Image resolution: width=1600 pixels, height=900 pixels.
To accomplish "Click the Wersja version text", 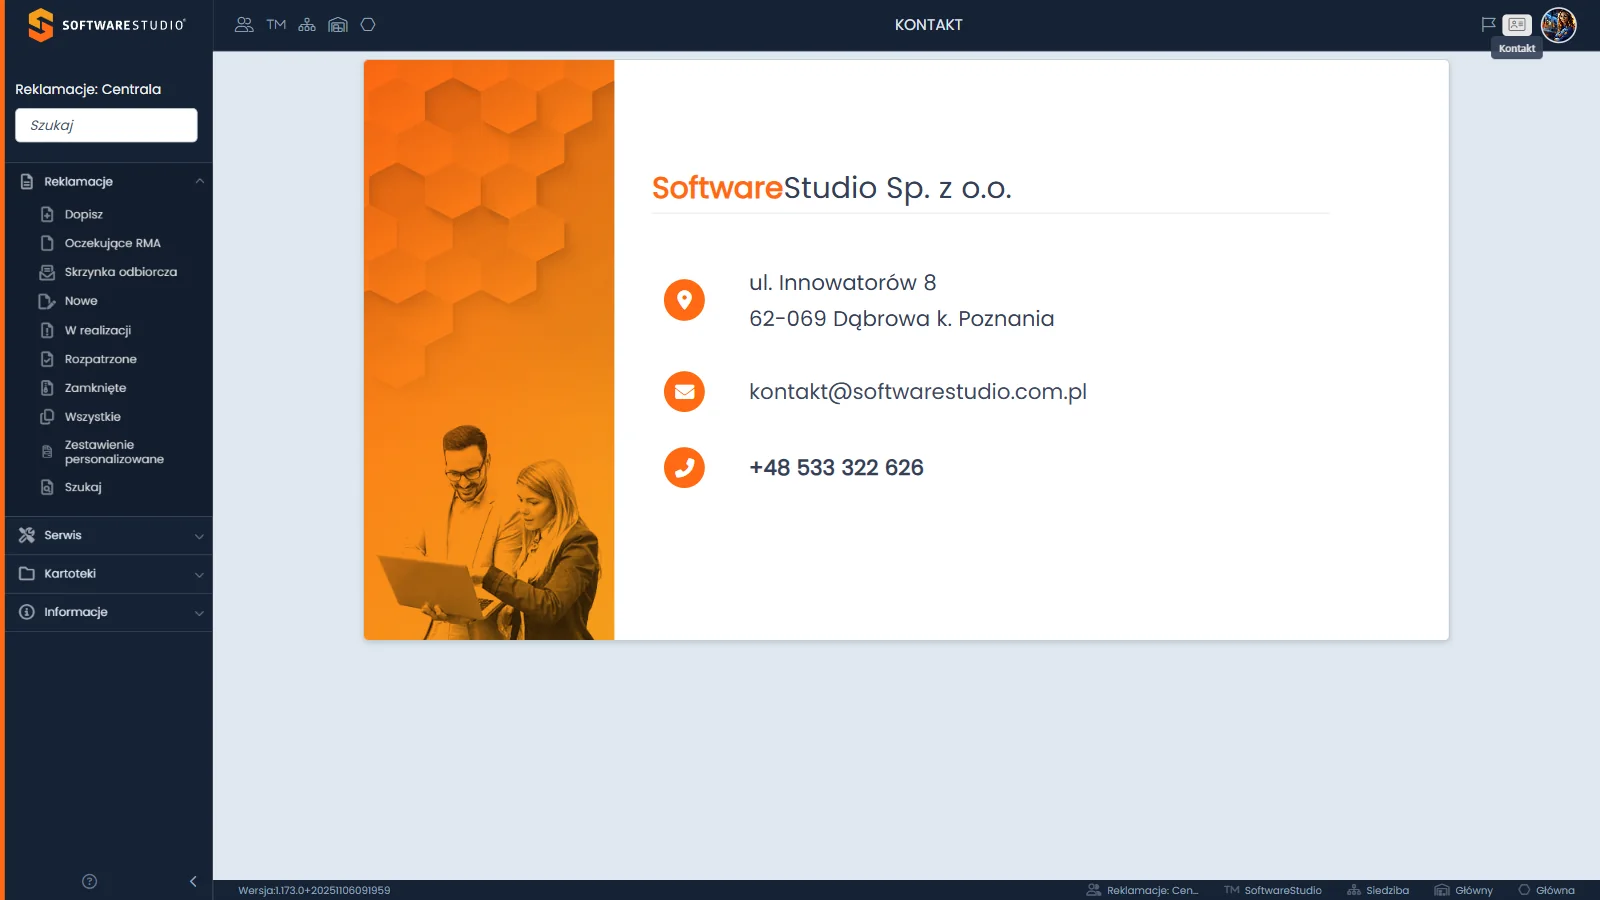I will pyautogui.click(x=314, y=890).
